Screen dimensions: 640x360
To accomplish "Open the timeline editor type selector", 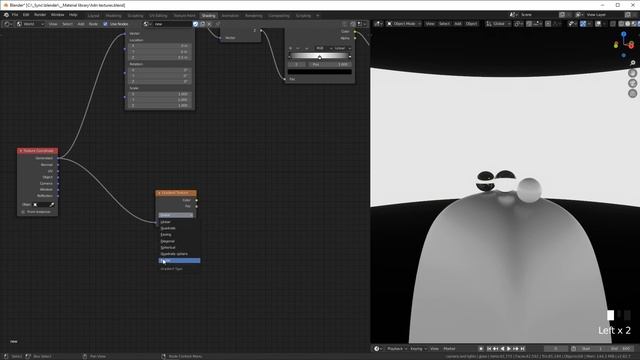I will click(x=378, y=349).
